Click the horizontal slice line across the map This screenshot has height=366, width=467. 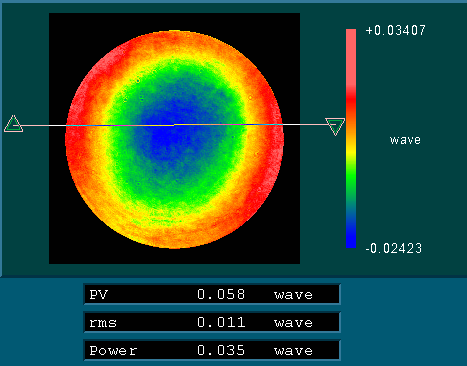(174, 125)
